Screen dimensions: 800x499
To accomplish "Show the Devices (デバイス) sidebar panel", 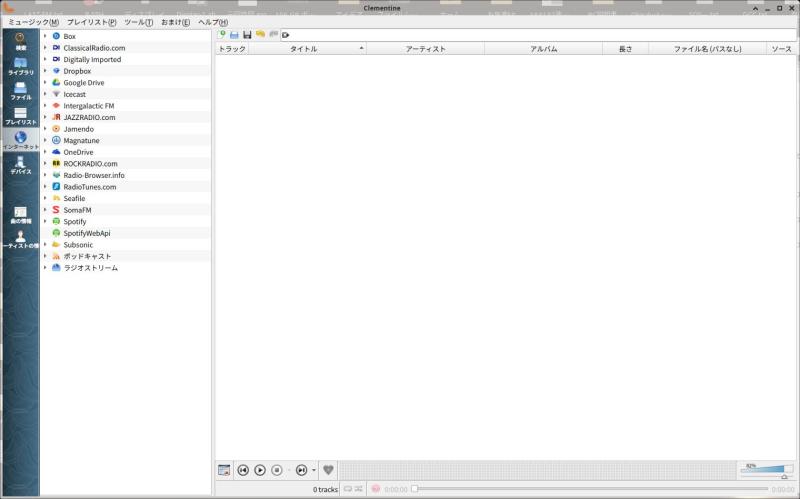I will click(x=20, y=165).
